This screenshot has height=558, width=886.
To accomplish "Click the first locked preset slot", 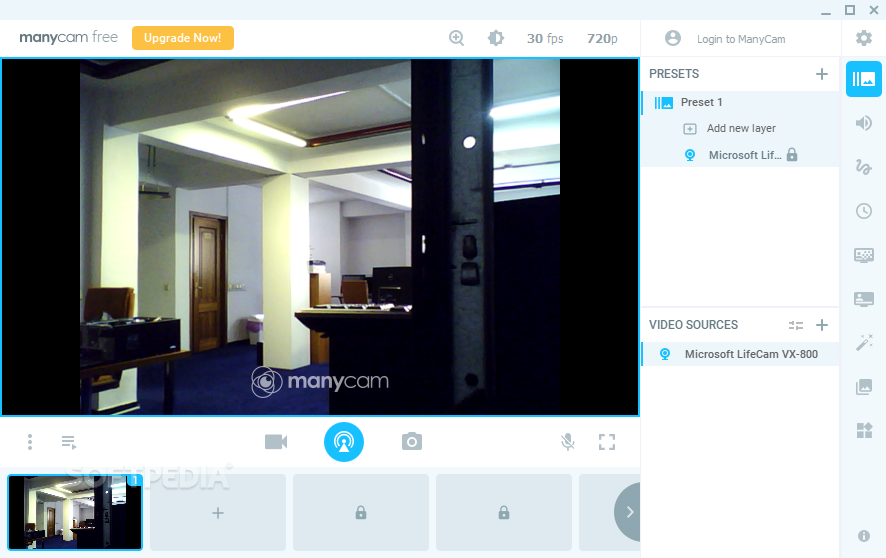I will tap(361, 513).
